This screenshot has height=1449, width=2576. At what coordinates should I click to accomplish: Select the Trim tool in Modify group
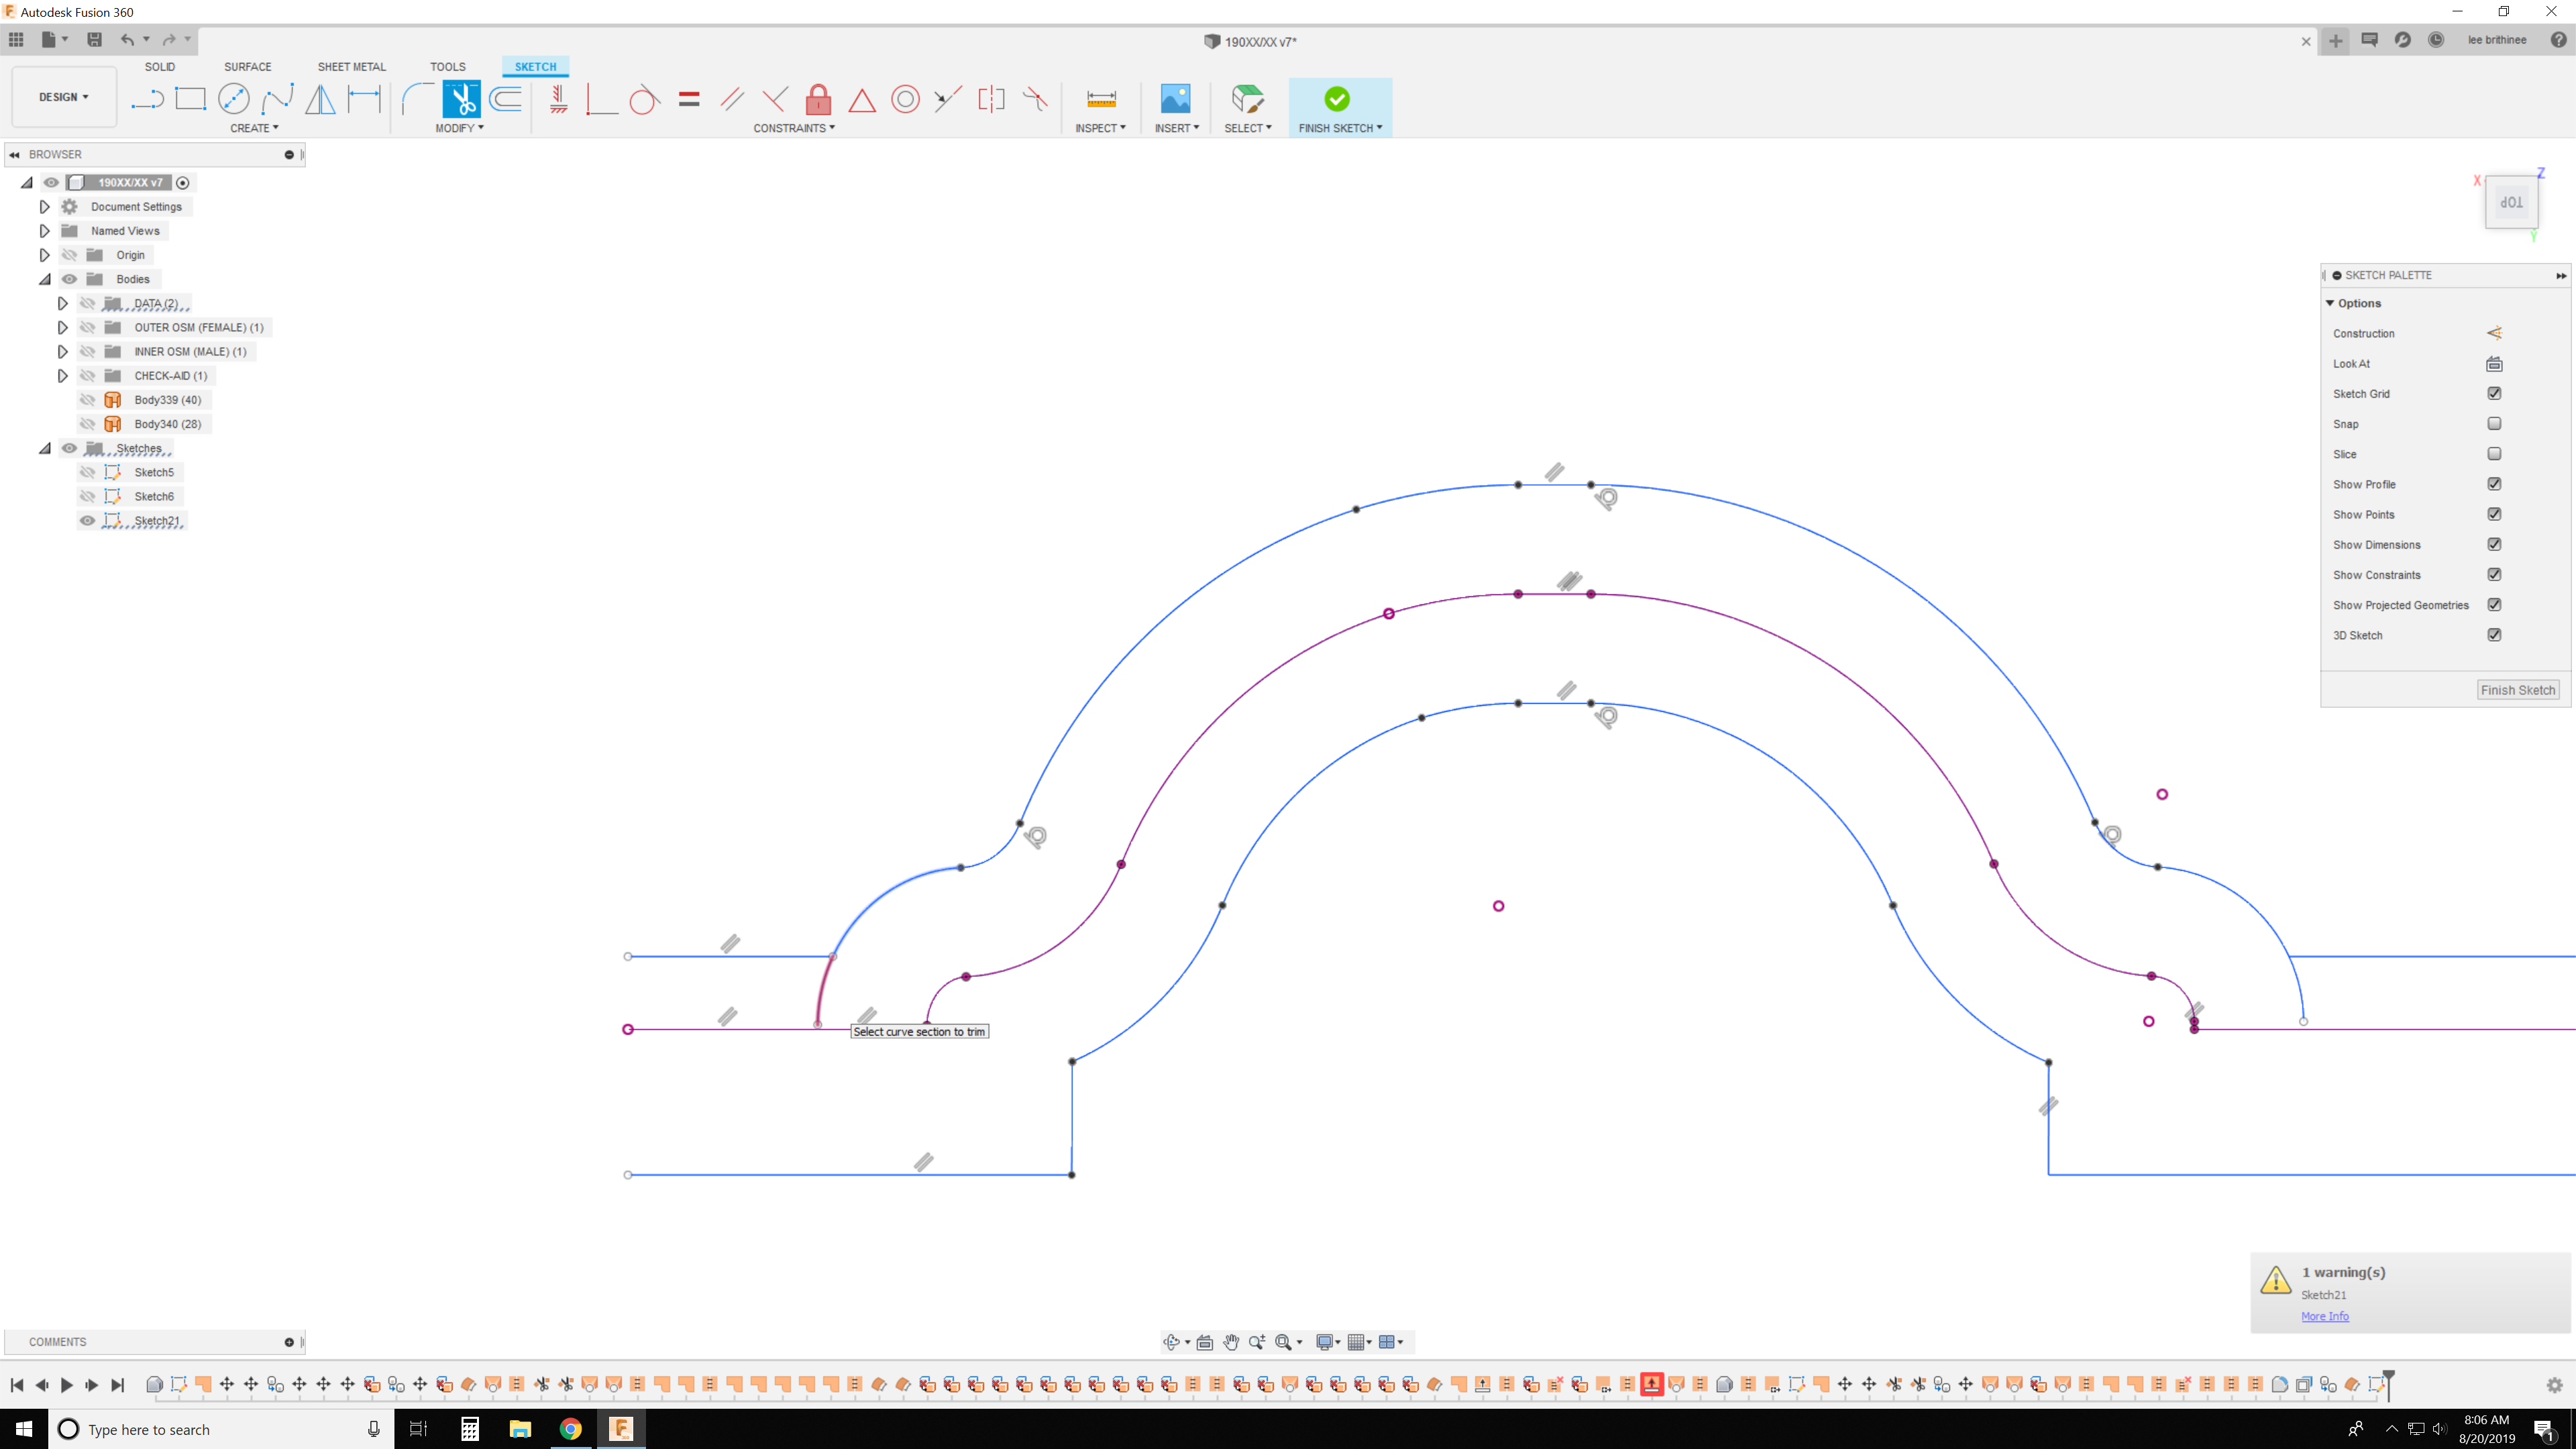(x=461, y=99)
